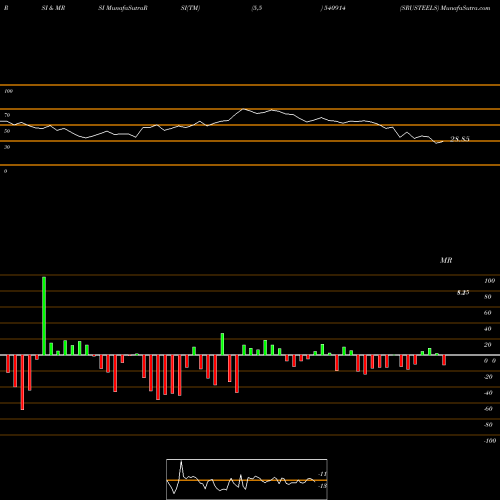Click the stock code '540914'

point(334,8)
